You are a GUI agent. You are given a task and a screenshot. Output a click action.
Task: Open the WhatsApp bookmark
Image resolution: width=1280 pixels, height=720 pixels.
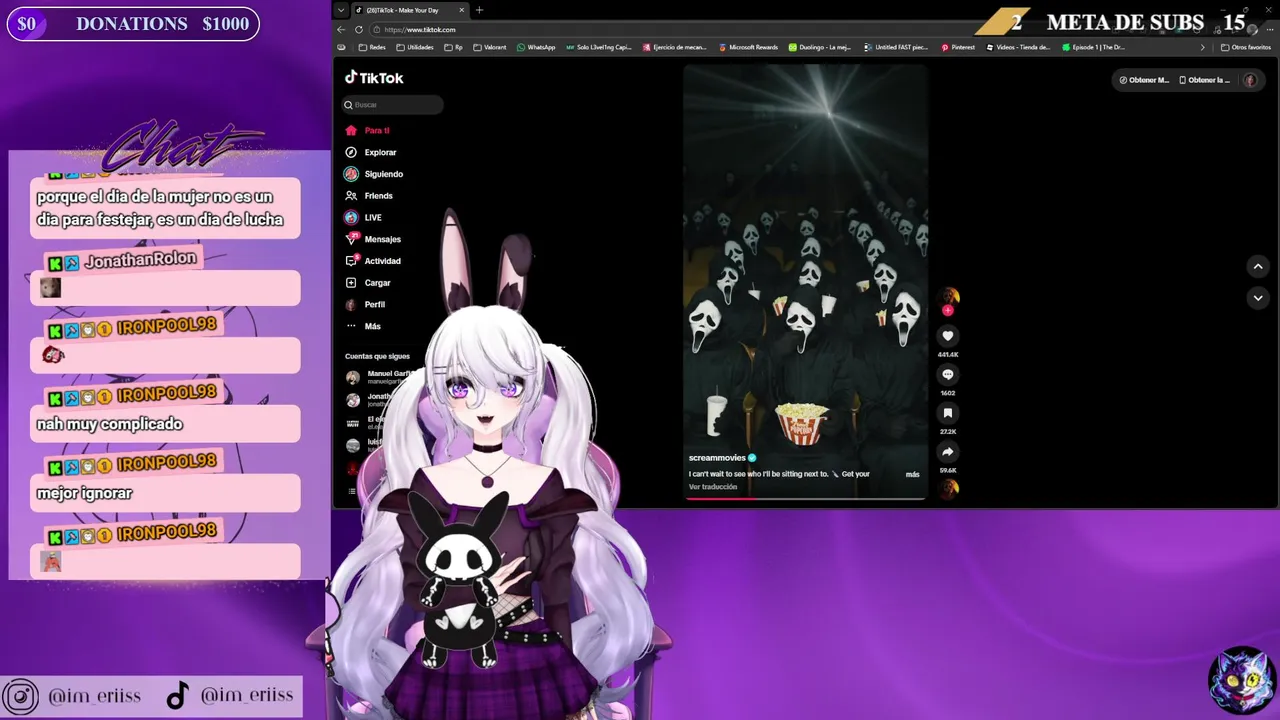(x=536, y=47)
